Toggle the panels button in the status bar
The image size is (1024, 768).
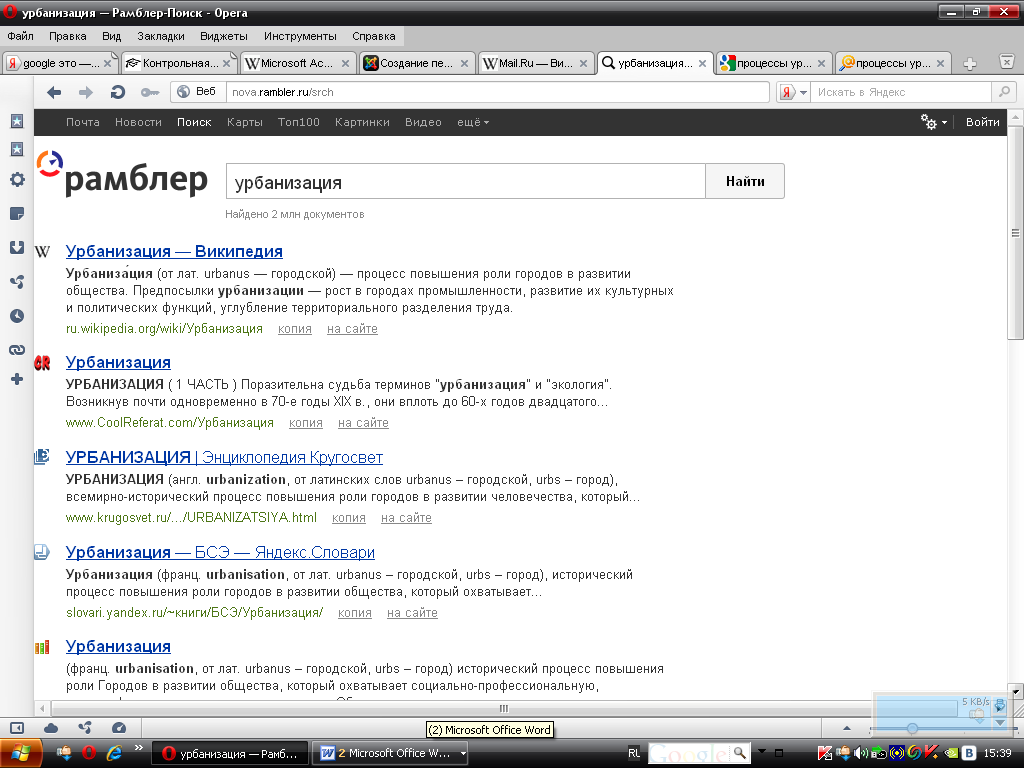[x=17, y=728]
